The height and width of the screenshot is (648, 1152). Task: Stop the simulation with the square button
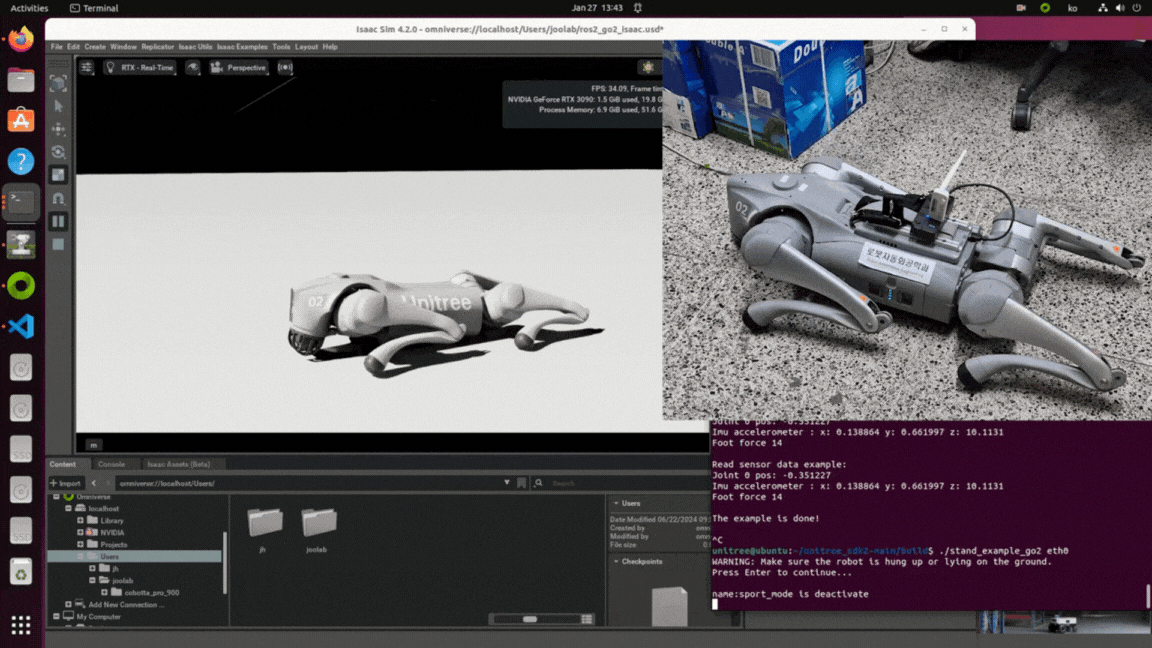[x=59, y=244]
